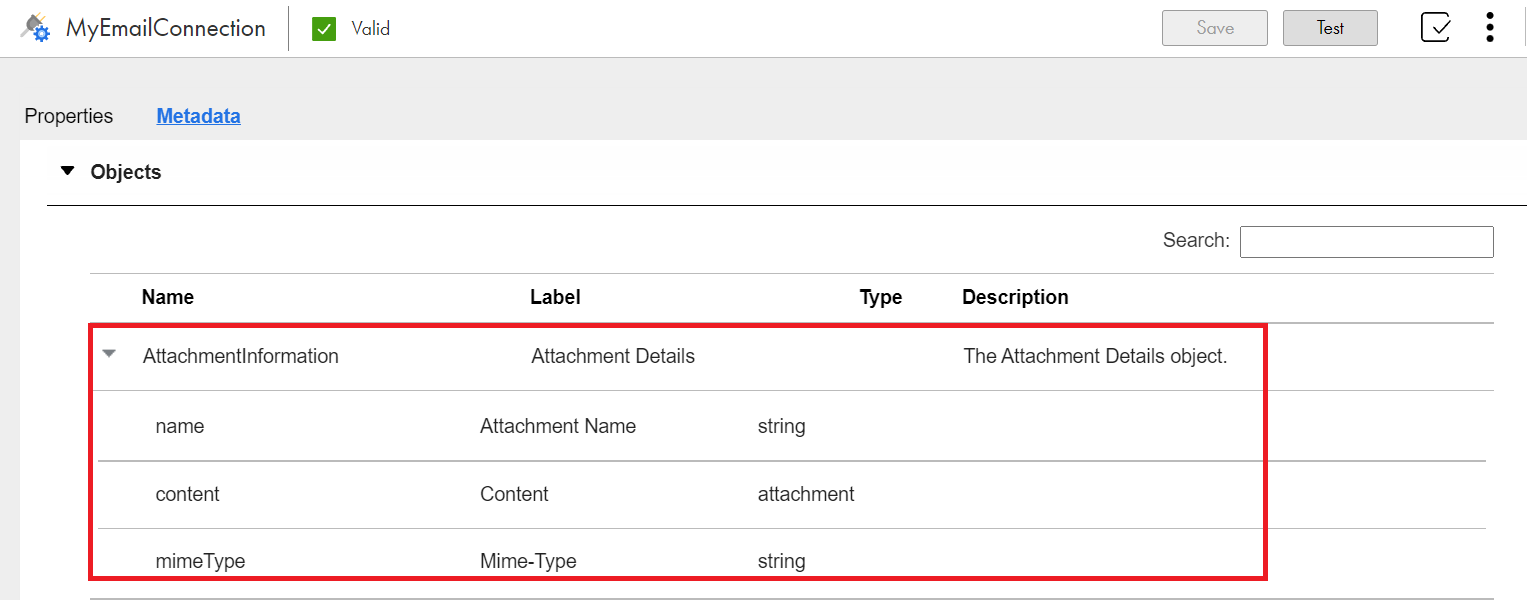Click the MyEmailConnection title text
Screen dimensions: 1527x600
coord(166,28)
